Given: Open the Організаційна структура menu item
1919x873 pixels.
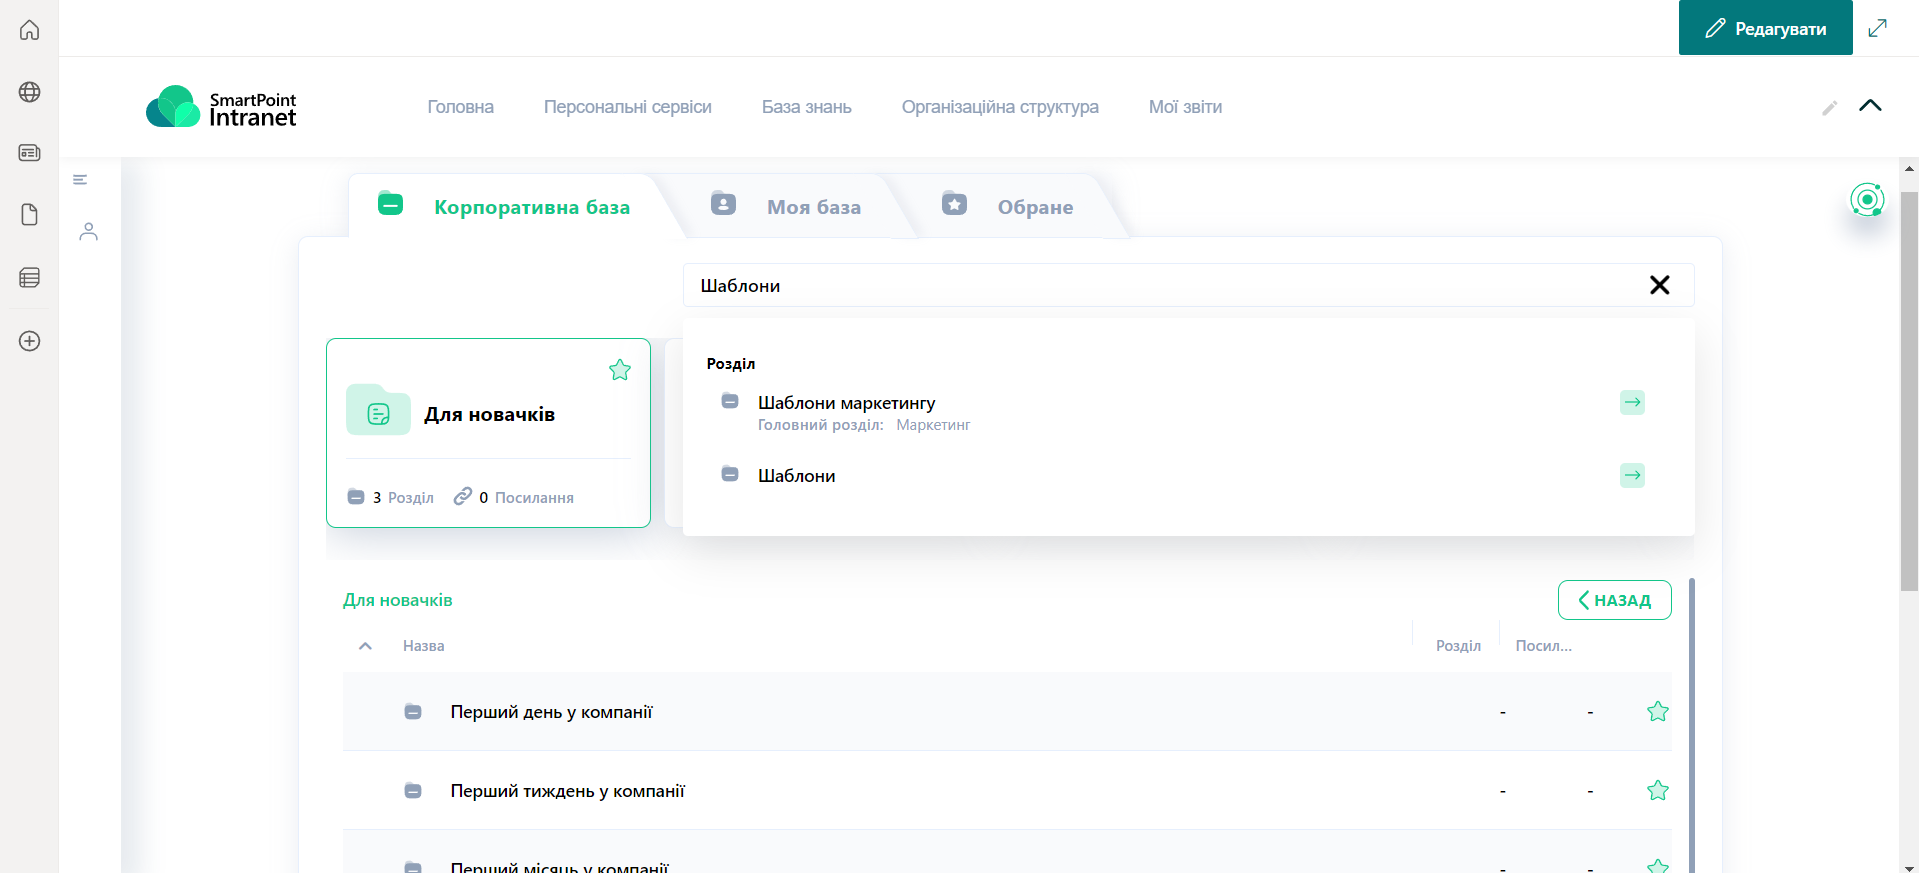Looking at the screenshot, I should point(999,107).
